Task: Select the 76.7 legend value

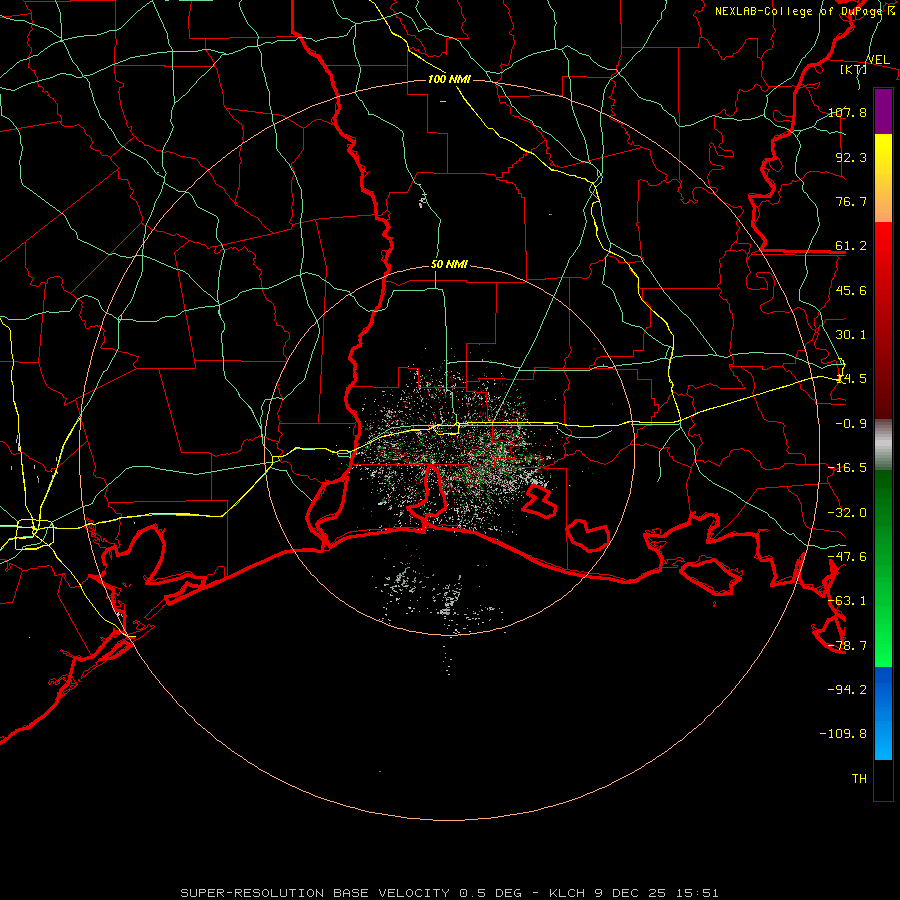Action: [851, 201]
